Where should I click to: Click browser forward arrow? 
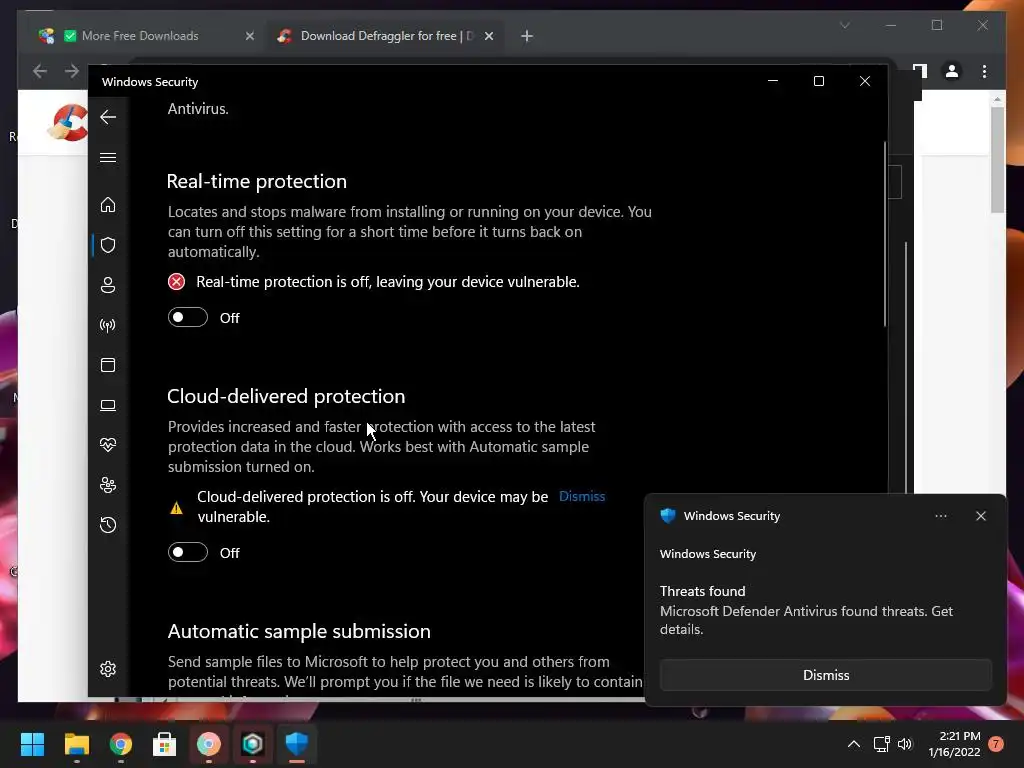(72, 71)
